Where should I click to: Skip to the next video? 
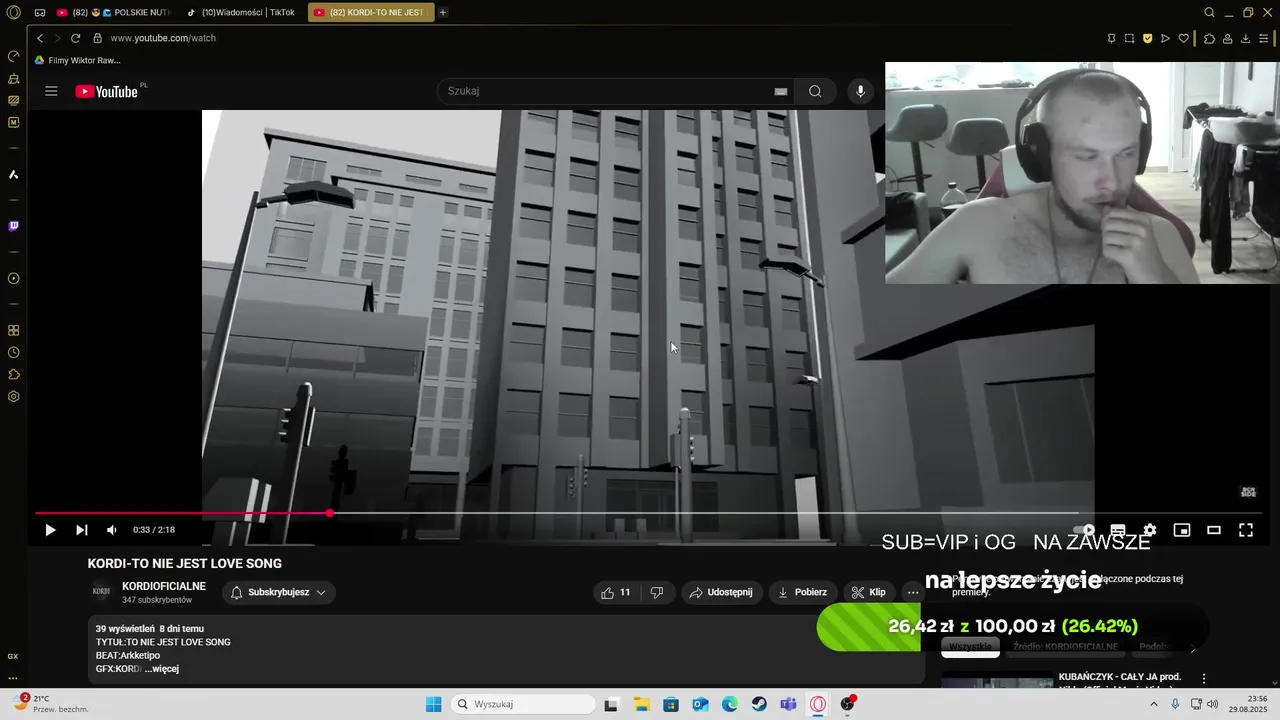click(x=82, y=530)
